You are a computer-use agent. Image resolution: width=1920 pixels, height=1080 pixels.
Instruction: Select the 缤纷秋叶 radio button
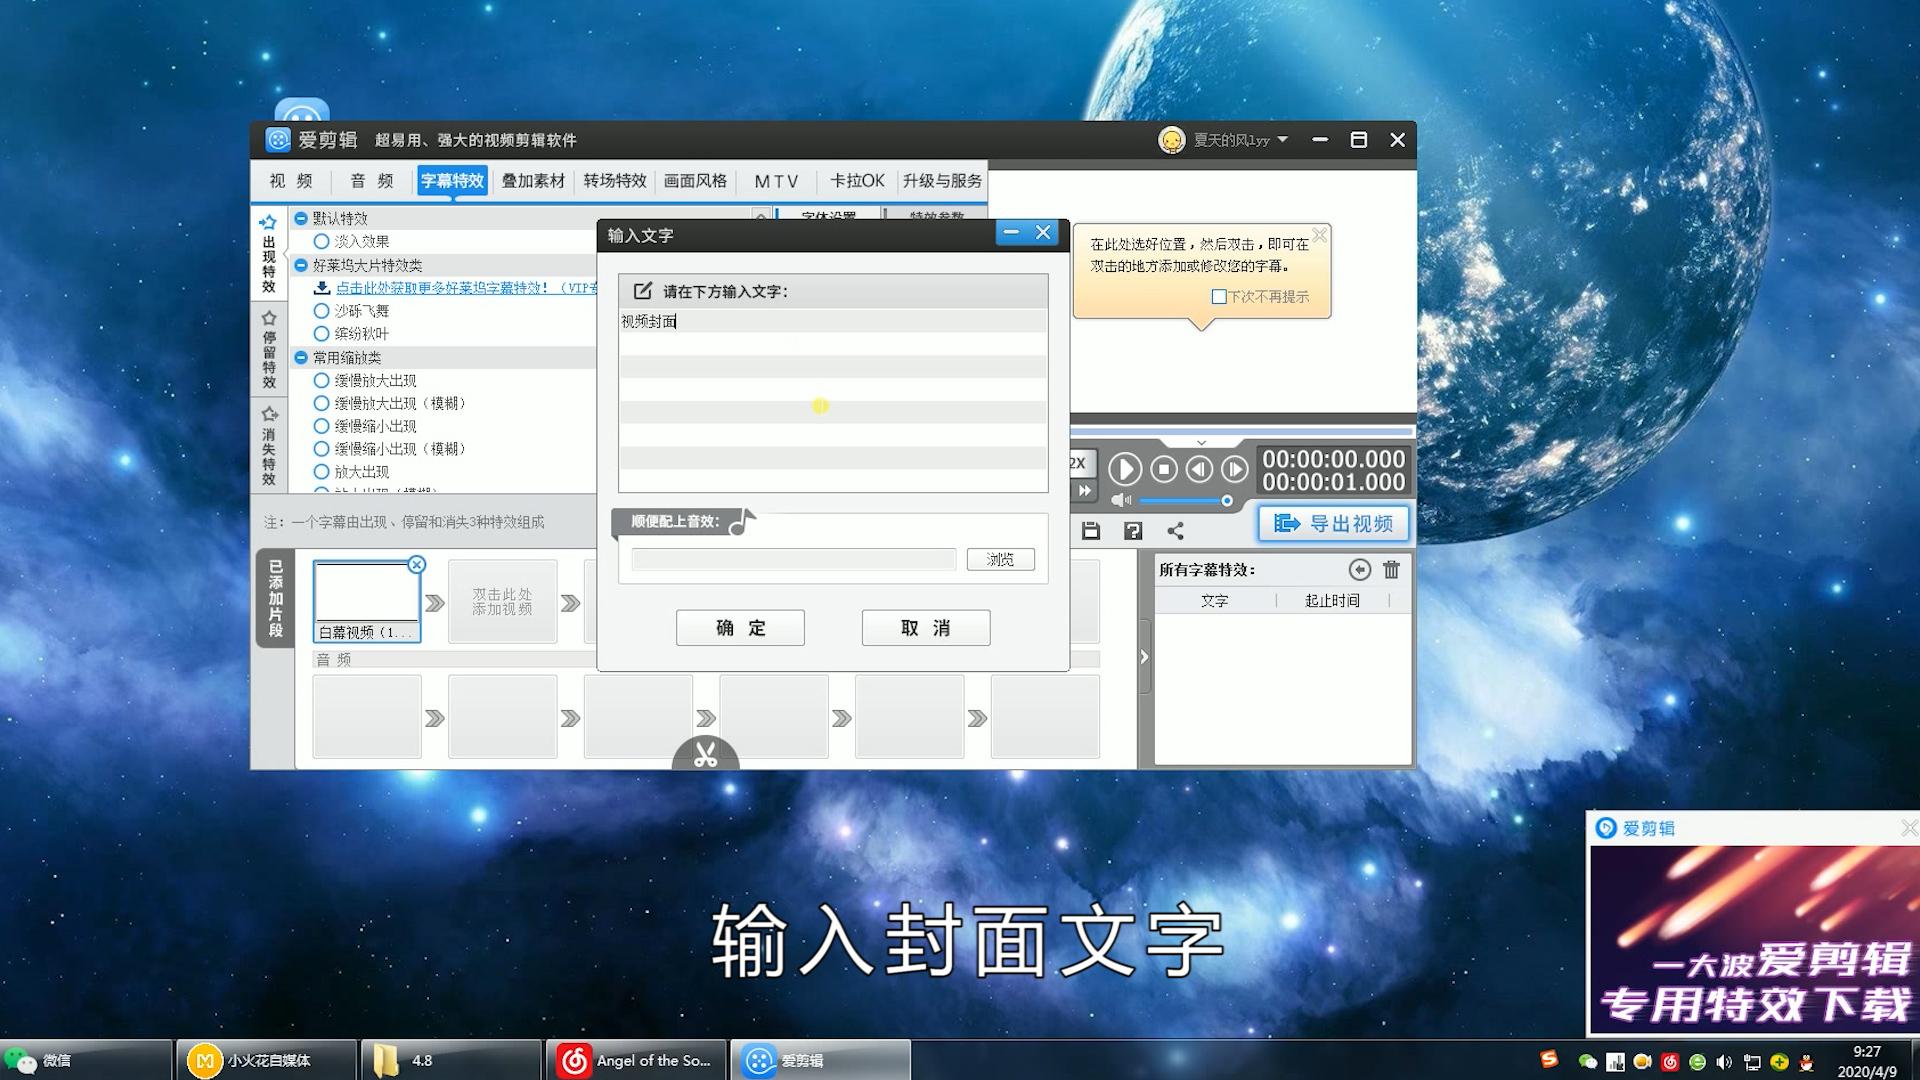coord(321,334)
